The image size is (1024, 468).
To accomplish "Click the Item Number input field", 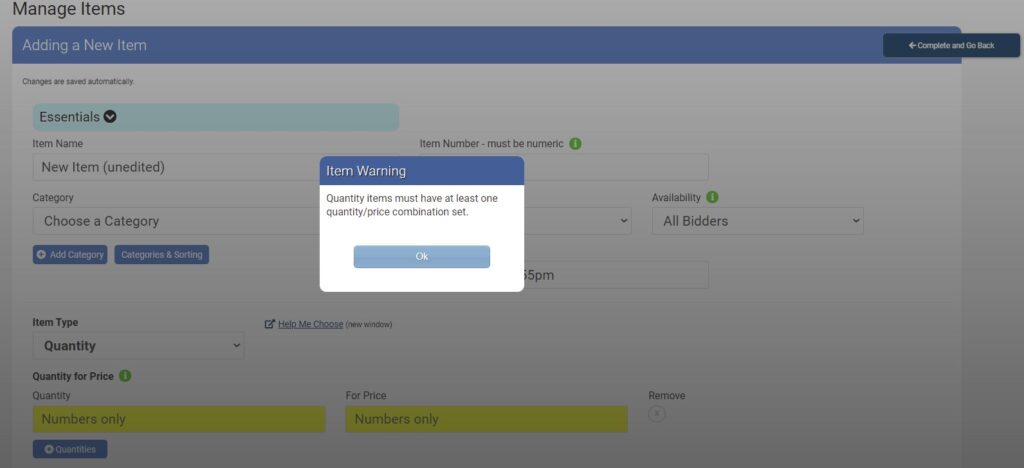I will click(615, 167).
